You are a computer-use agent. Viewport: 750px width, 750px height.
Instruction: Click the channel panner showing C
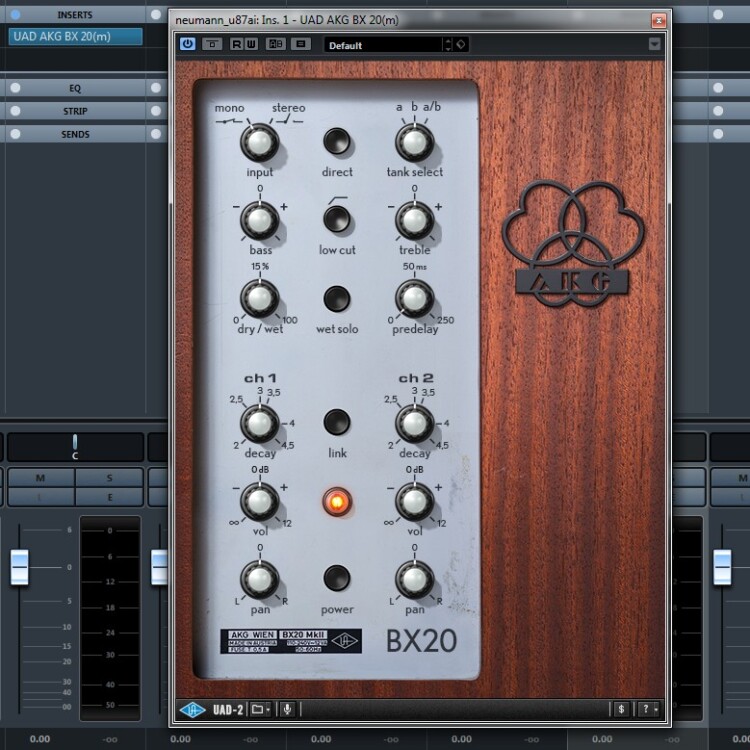coord(75,447)
